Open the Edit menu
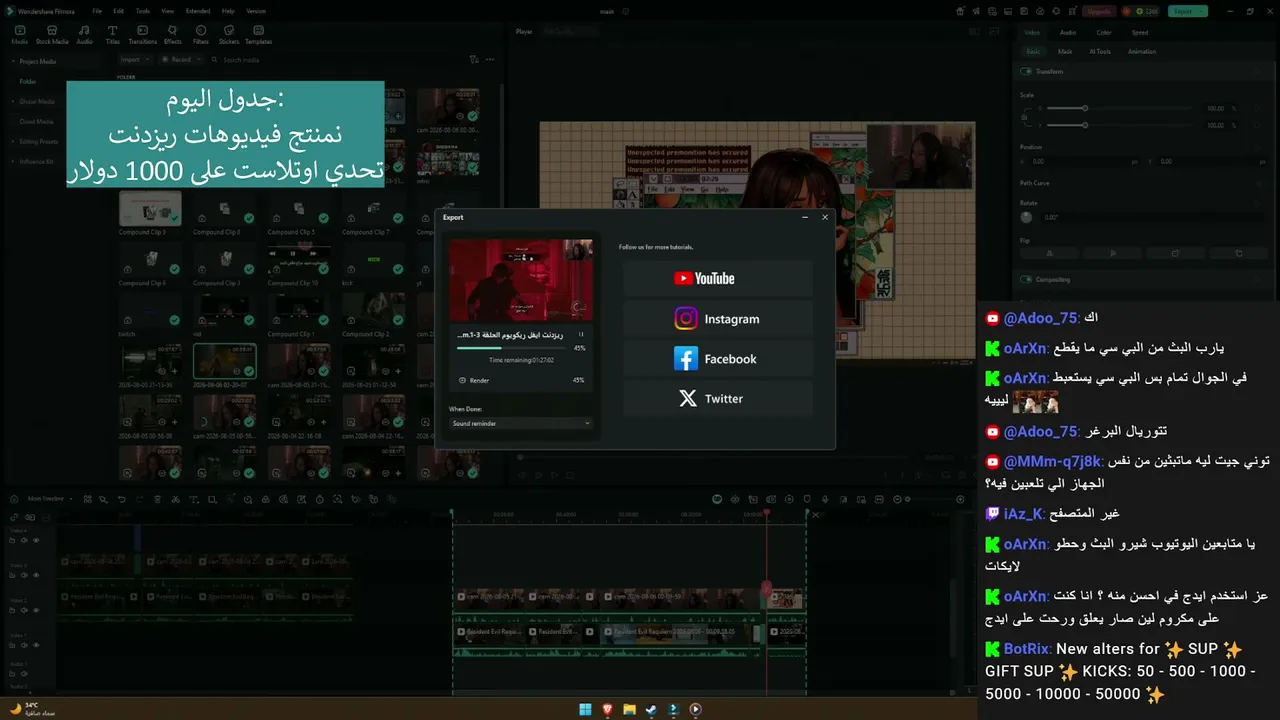 click(119, 11)
